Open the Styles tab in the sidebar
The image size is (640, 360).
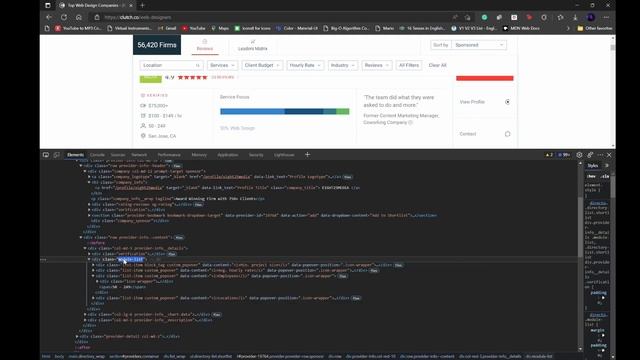(593, 166)
